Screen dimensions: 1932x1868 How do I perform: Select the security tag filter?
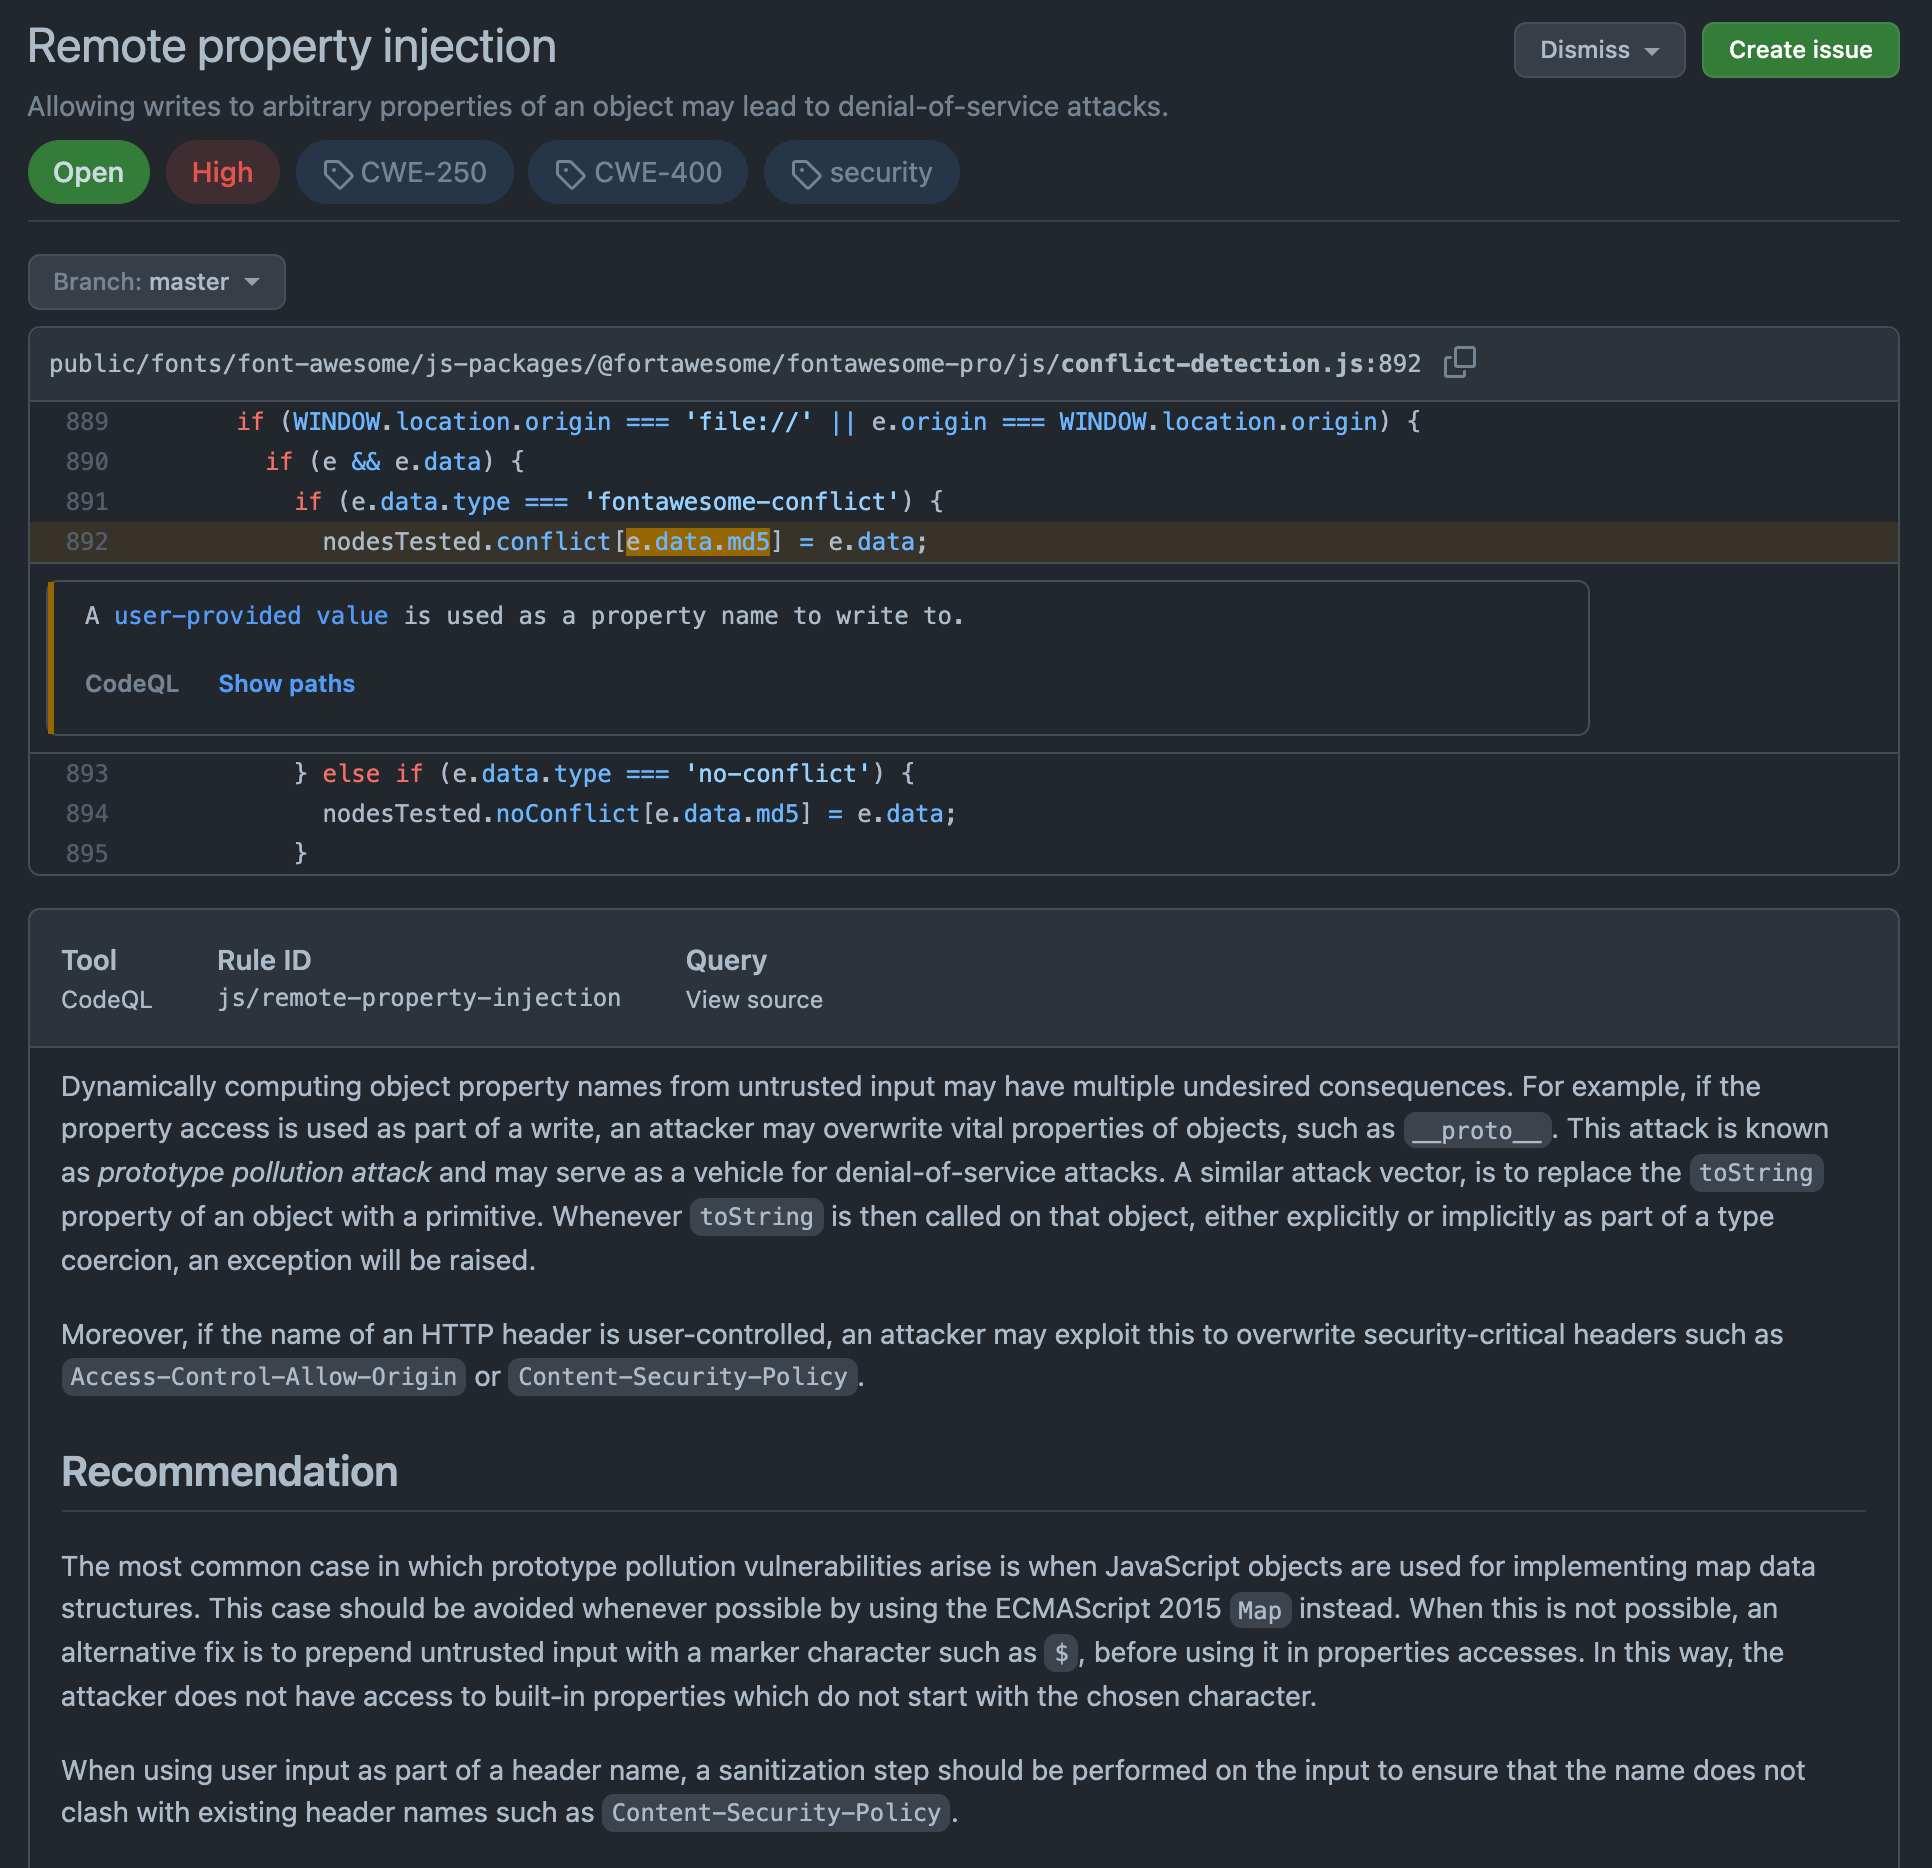(x=861, y=172)
